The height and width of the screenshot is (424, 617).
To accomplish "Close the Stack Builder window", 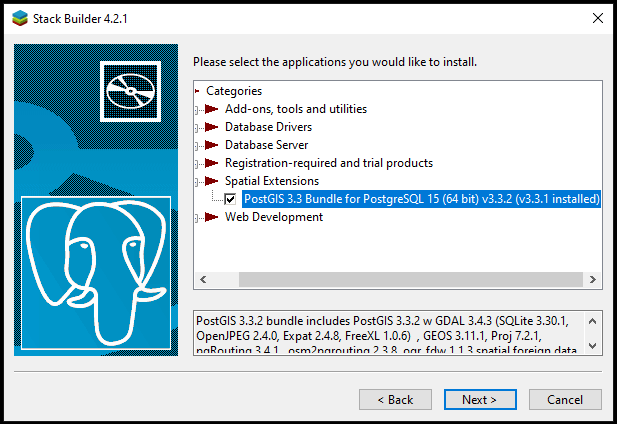I will [x=598, y=18].
